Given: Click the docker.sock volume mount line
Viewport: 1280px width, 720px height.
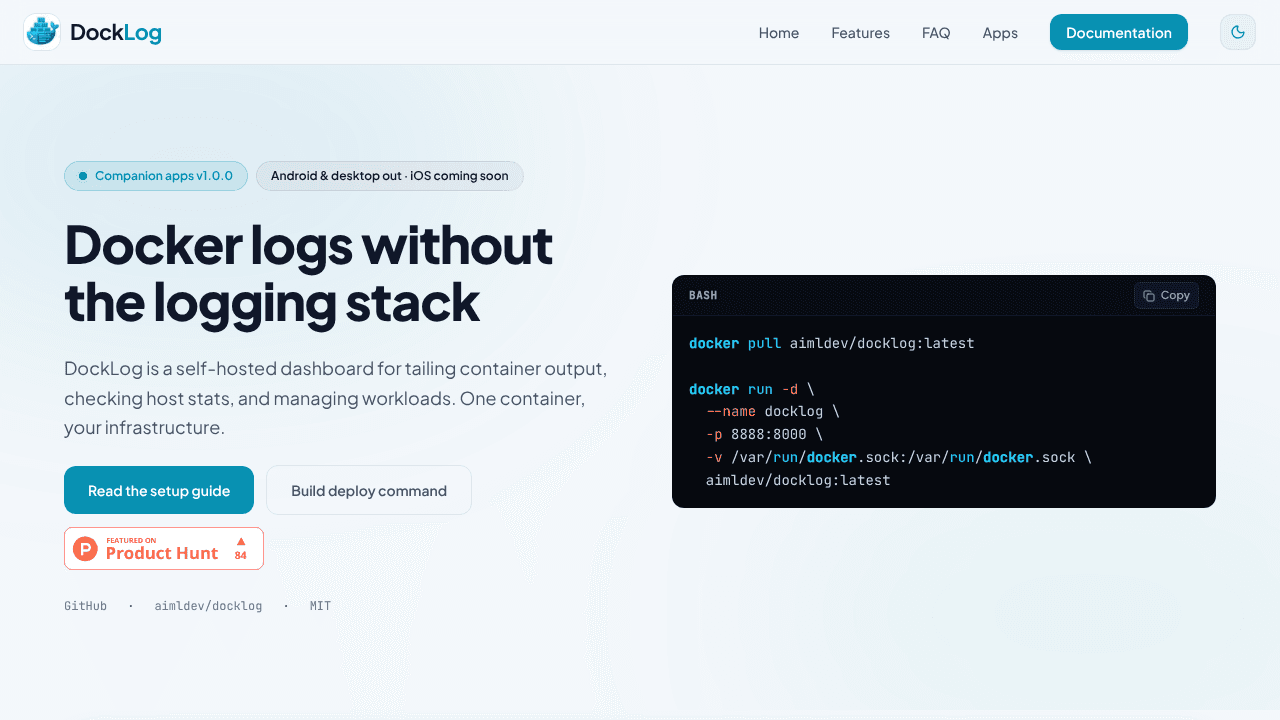Looking at the screenshot, I should click(x=898, y=457).
